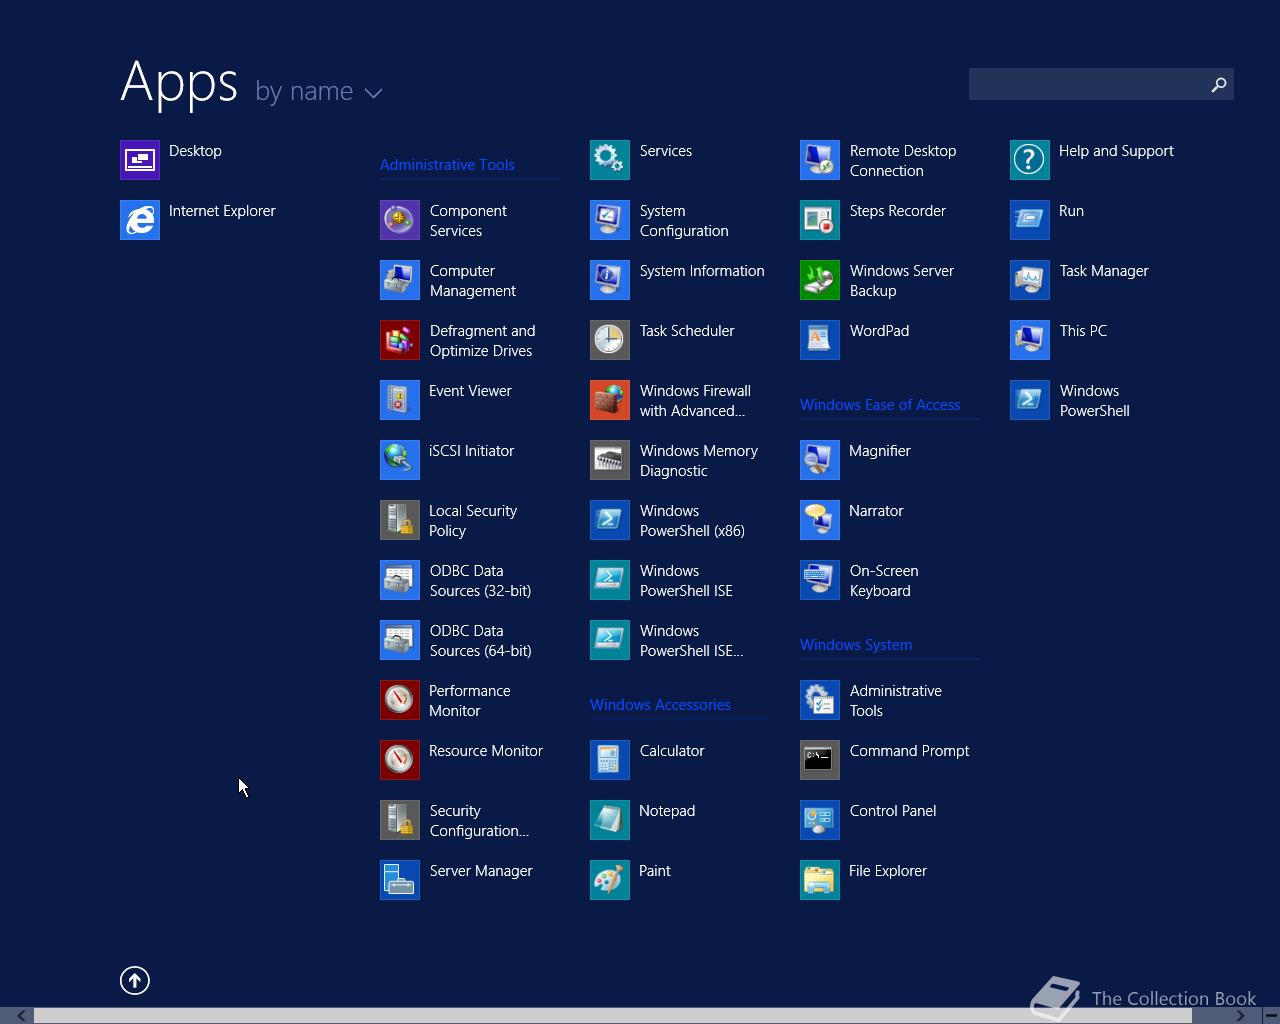Open Component Services icon
The image size is (1280, 1024).
(x=400, y=220)
